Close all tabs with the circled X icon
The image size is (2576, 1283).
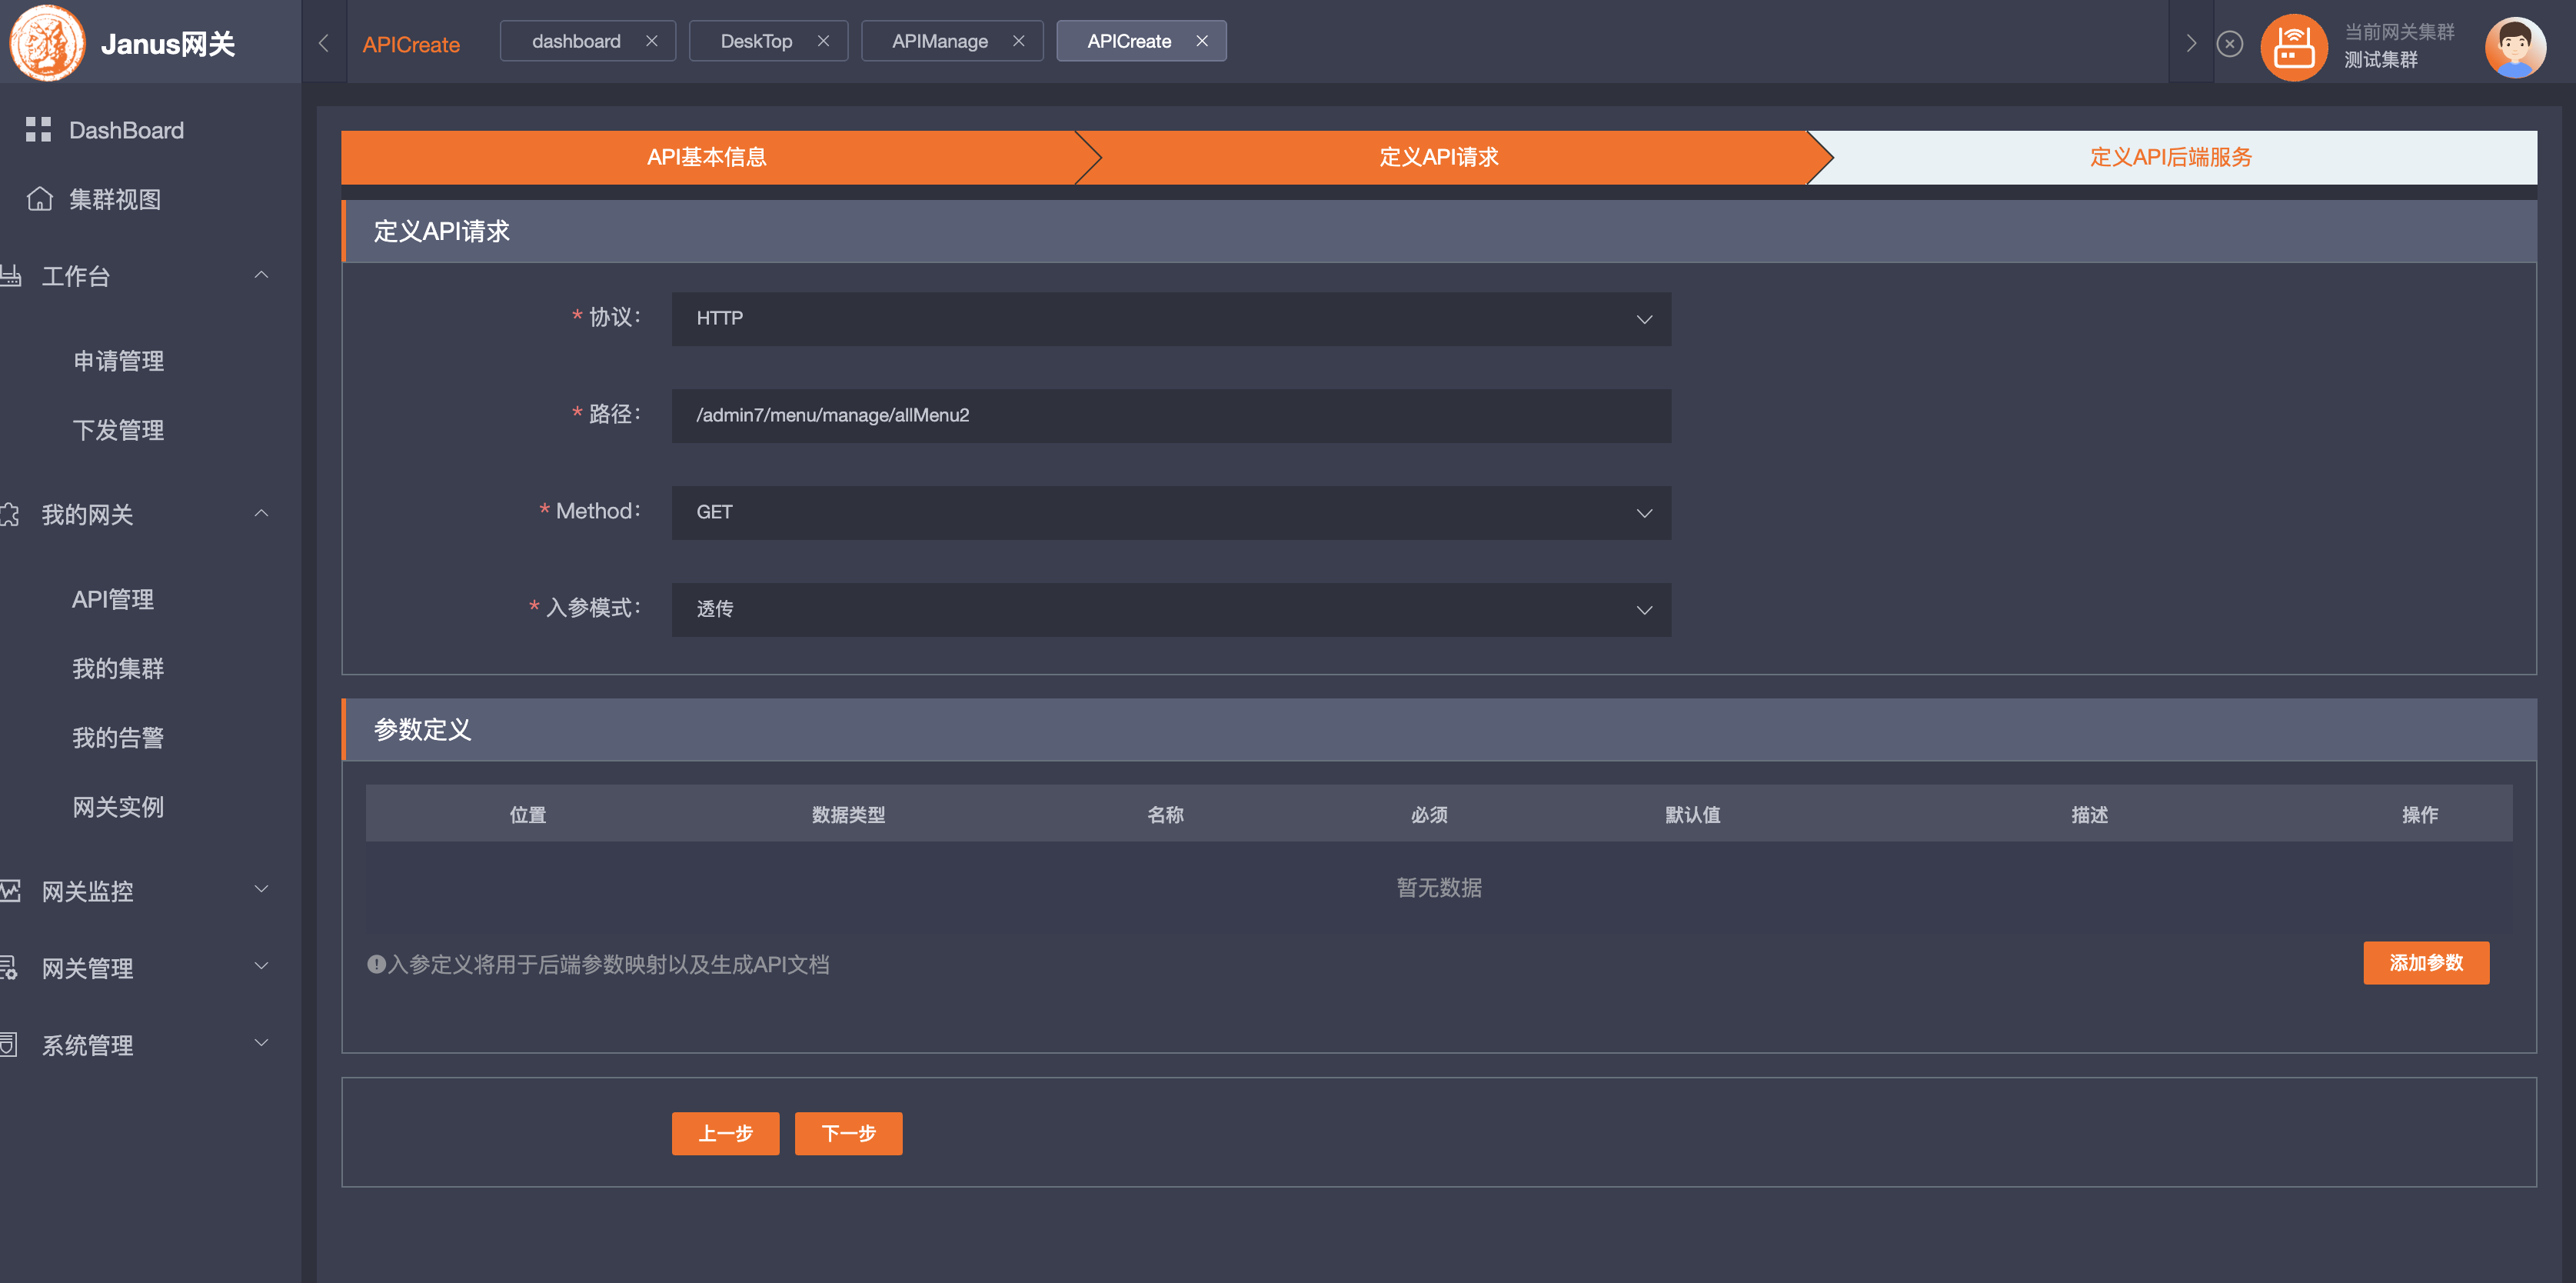coord(2229,43)
